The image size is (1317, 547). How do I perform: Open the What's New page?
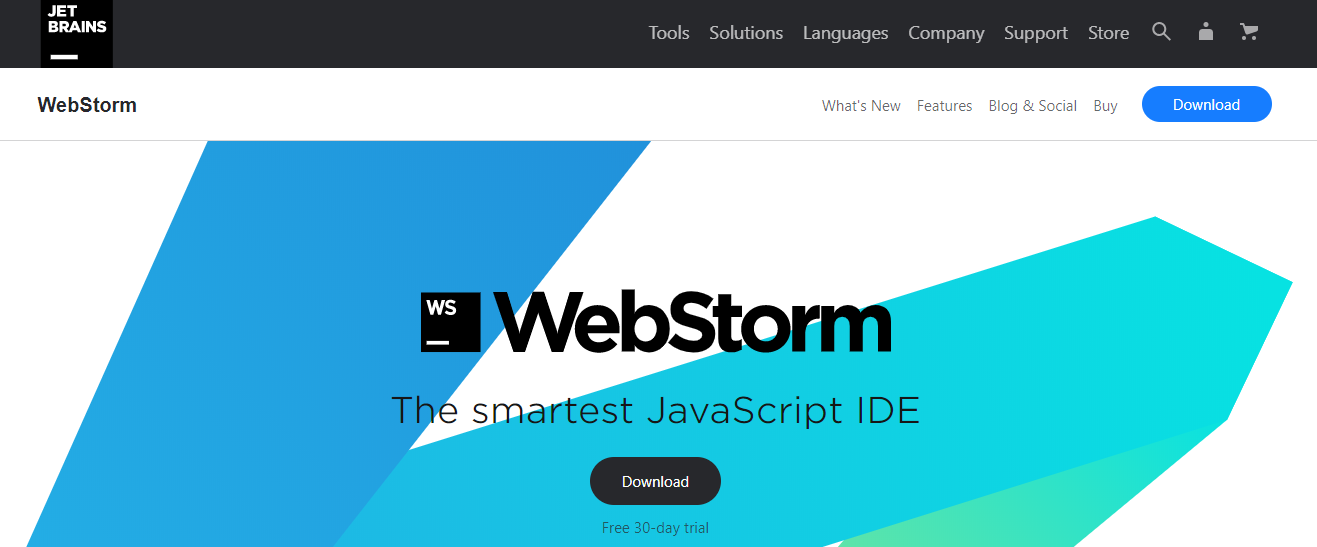click(861, 106)
